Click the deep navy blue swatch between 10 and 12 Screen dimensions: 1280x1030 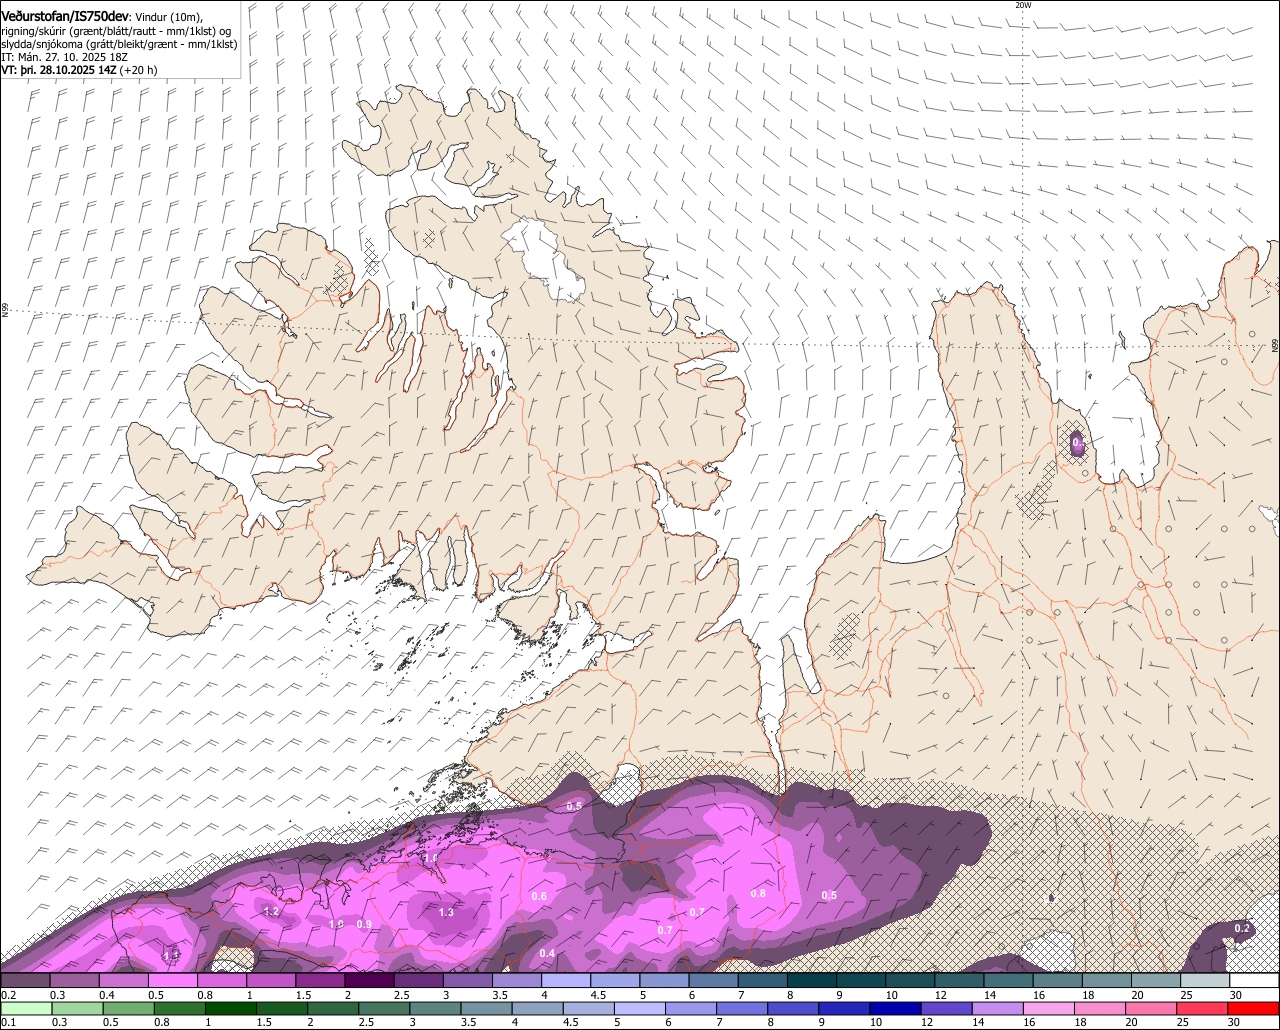(x=894, y=1008)
